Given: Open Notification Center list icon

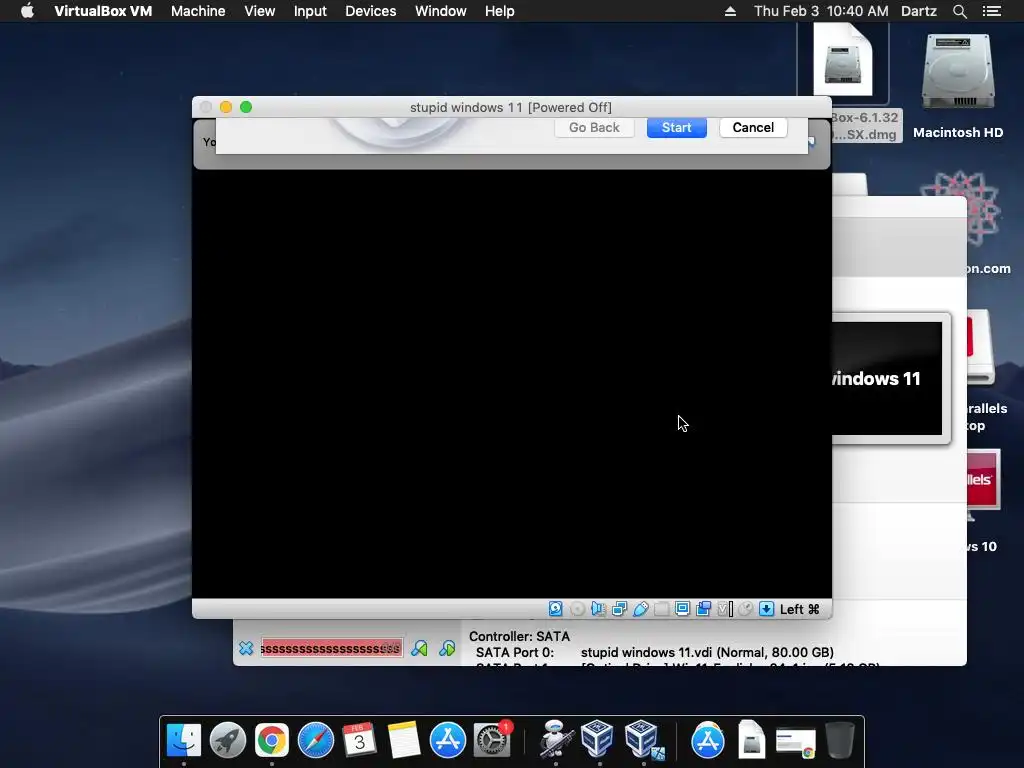Looking at the screenshot, I should pyautogui.click(x=991, y=11).
